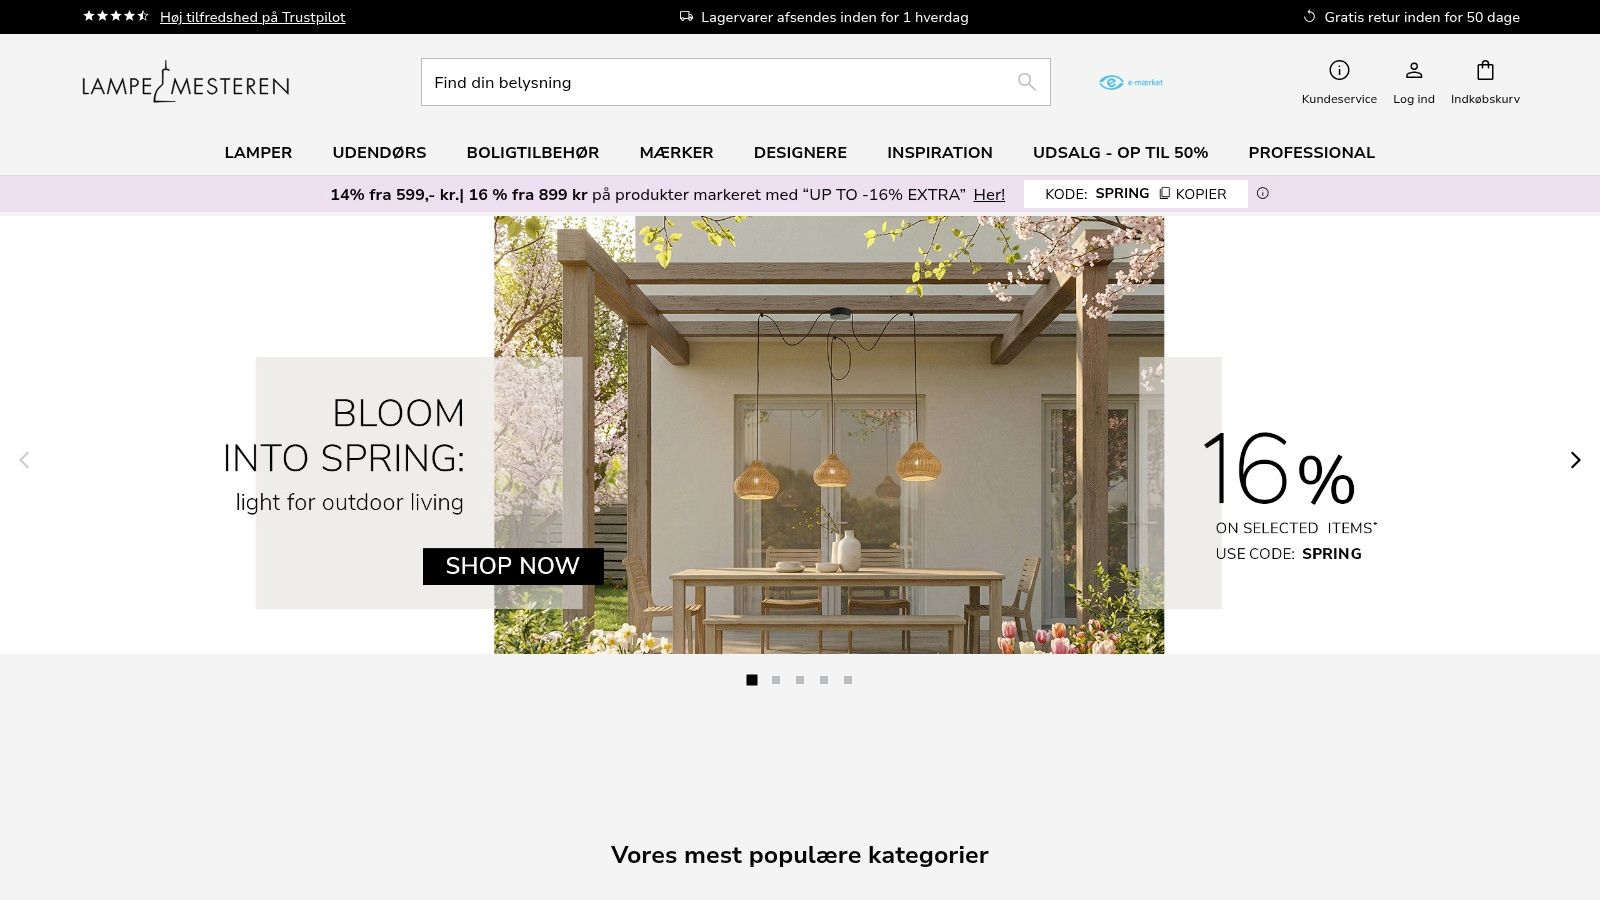Click the promo code info icon
Screen dimensions: 1600x900
[x=1263, y=194]
